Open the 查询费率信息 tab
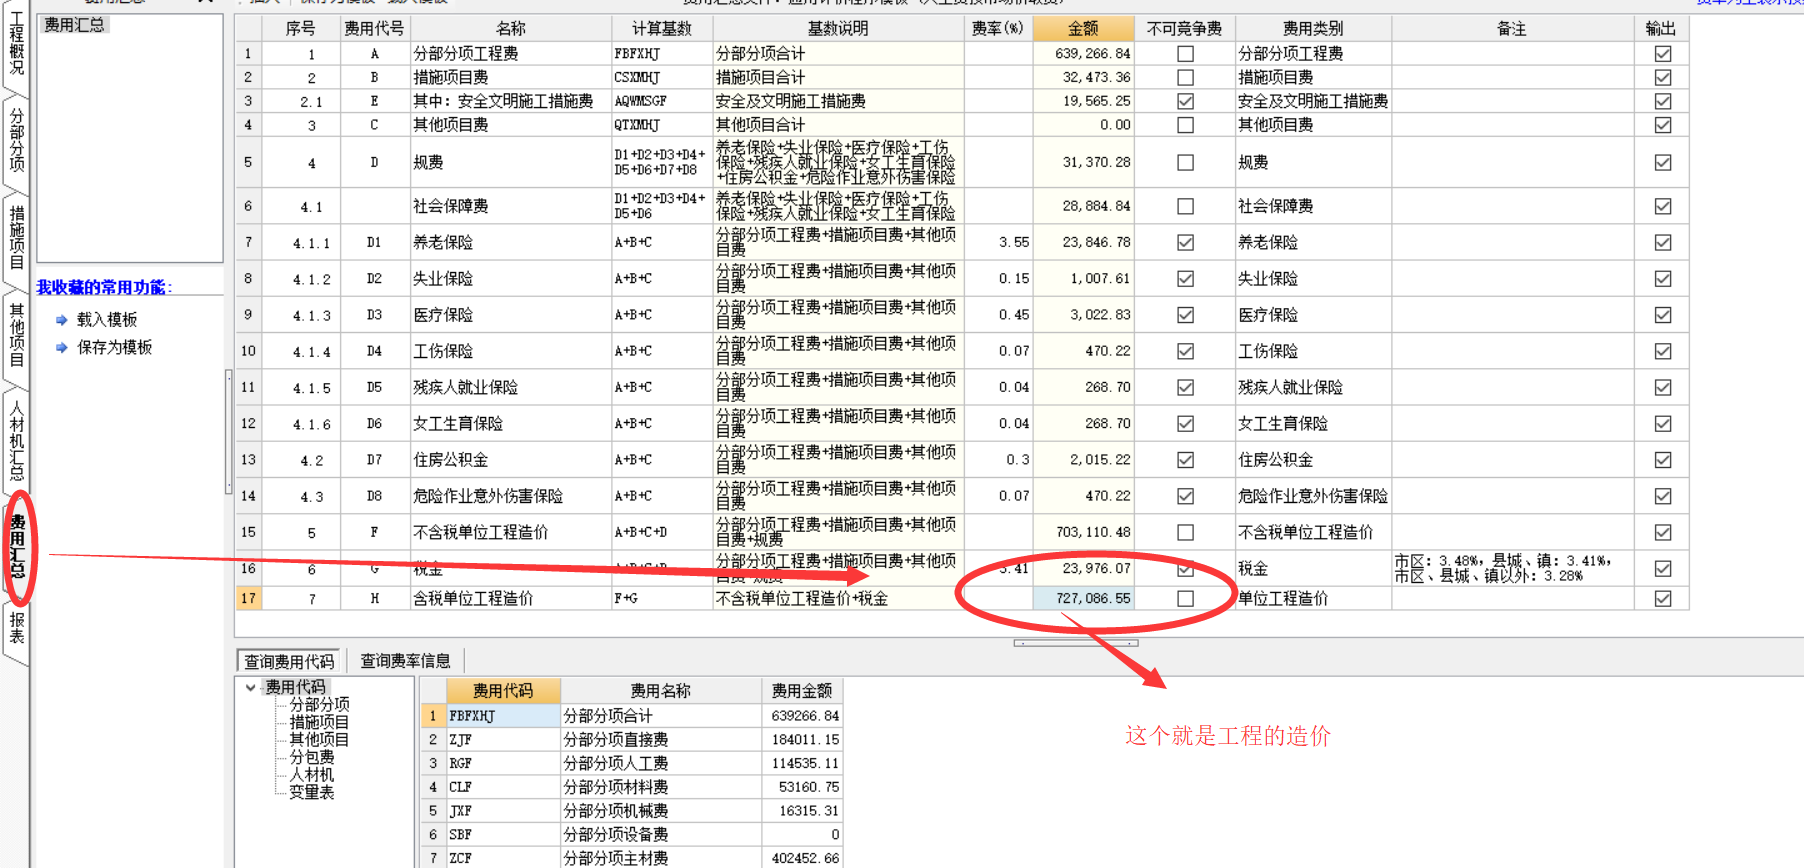Viewport: 1804px width, 868px height. [x=405, y=661]
